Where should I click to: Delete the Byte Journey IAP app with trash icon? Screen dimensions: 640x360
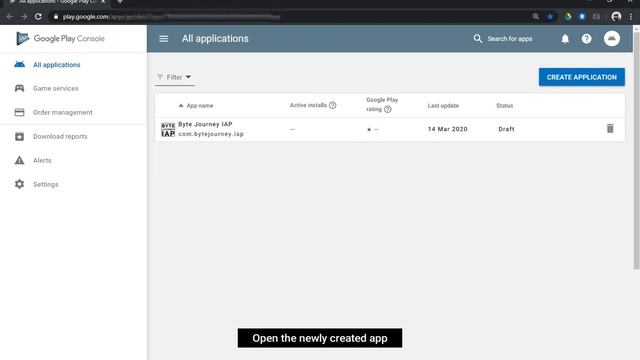610,129
